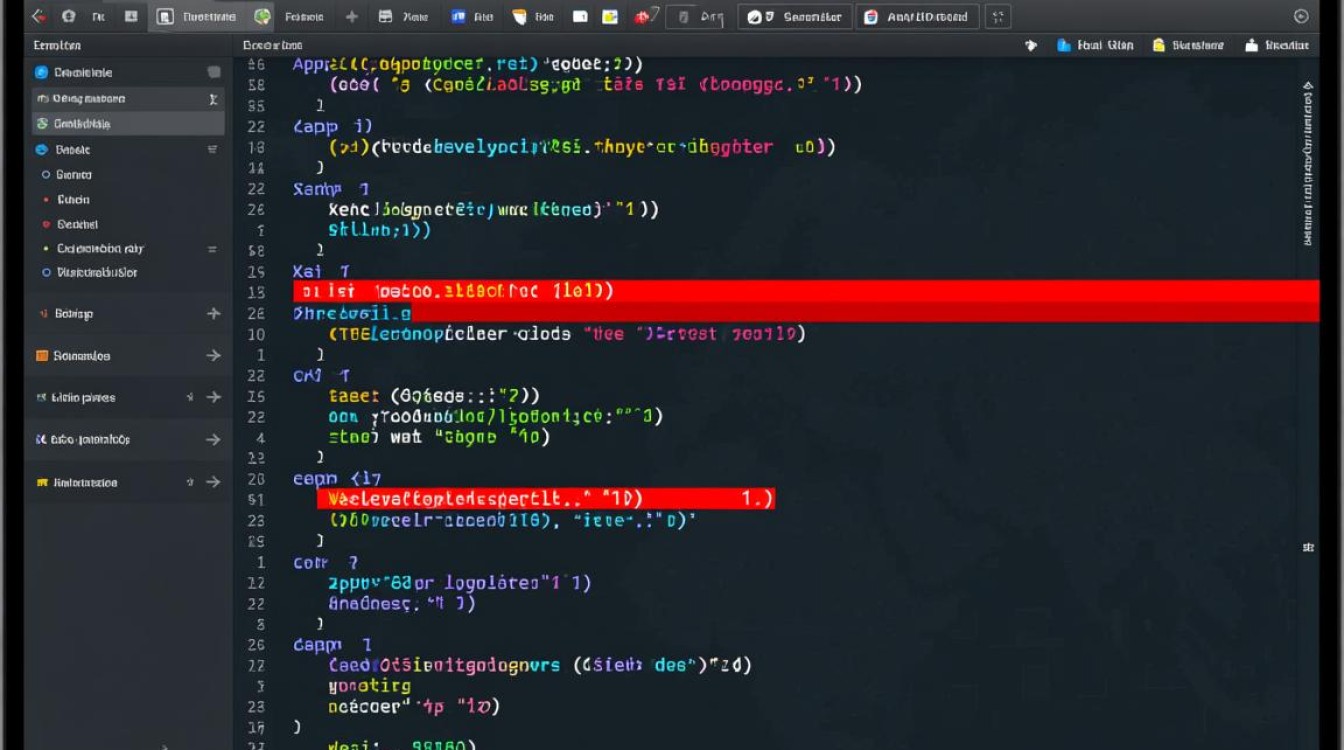Expand the bottom sidebar row with yellow icon
The width and height of the screenshot is (1344, 750).
pyautogui.click(x=213, y=482)
